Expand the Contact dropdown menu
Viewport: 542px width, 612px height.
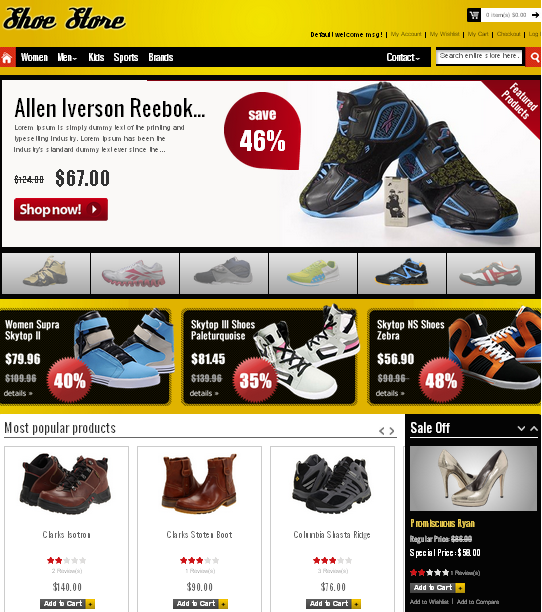(403, 57)
